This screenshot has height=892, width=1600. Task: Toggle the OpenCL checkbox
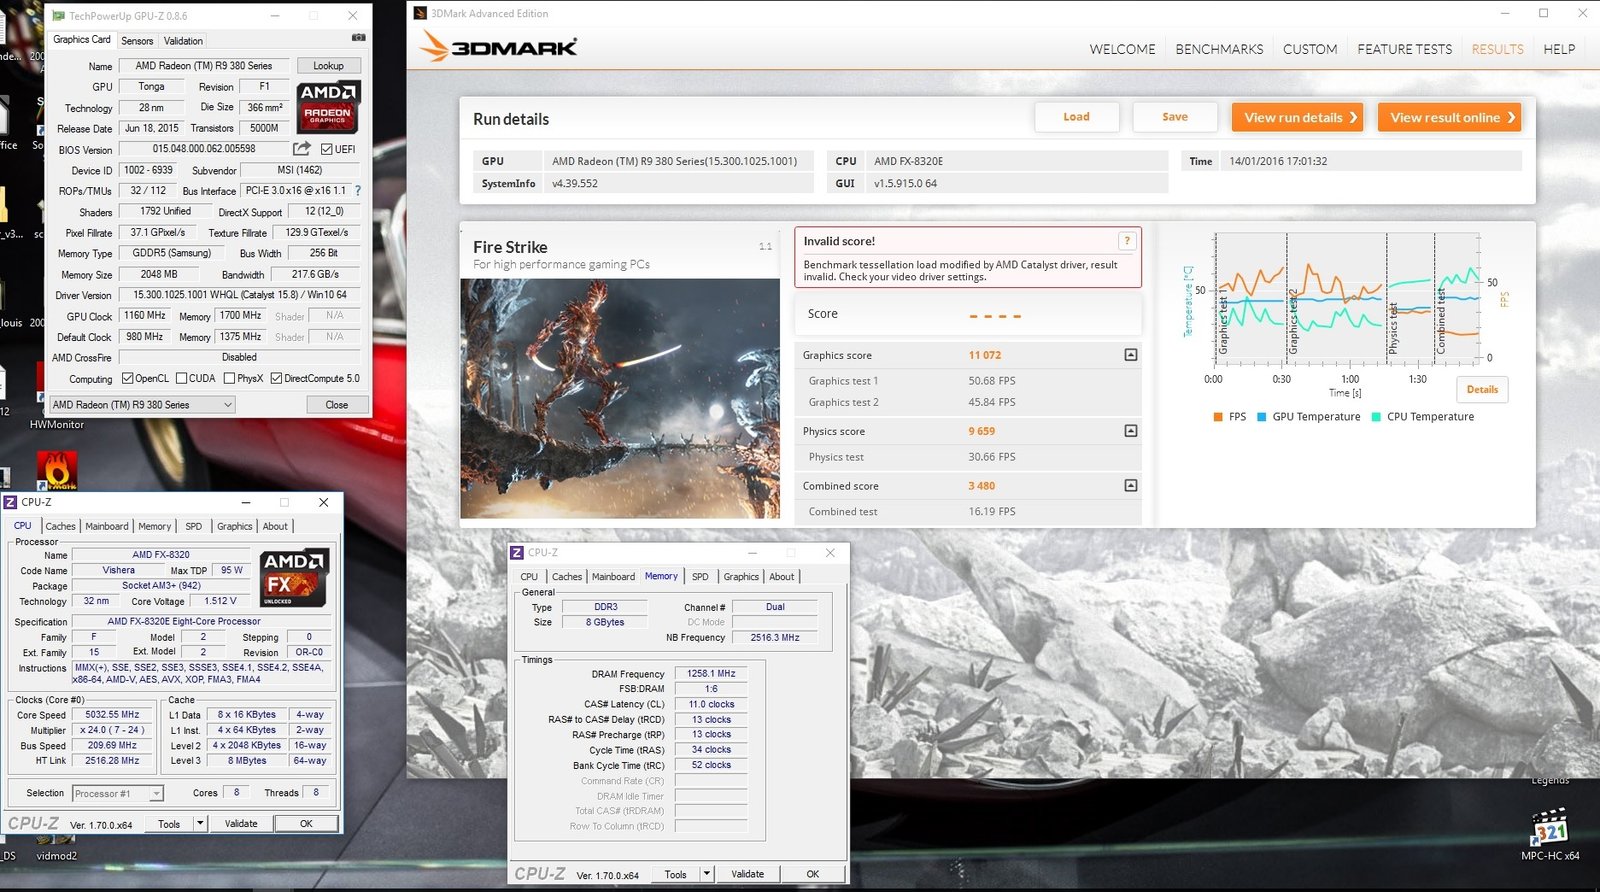[x=128, y=378]
